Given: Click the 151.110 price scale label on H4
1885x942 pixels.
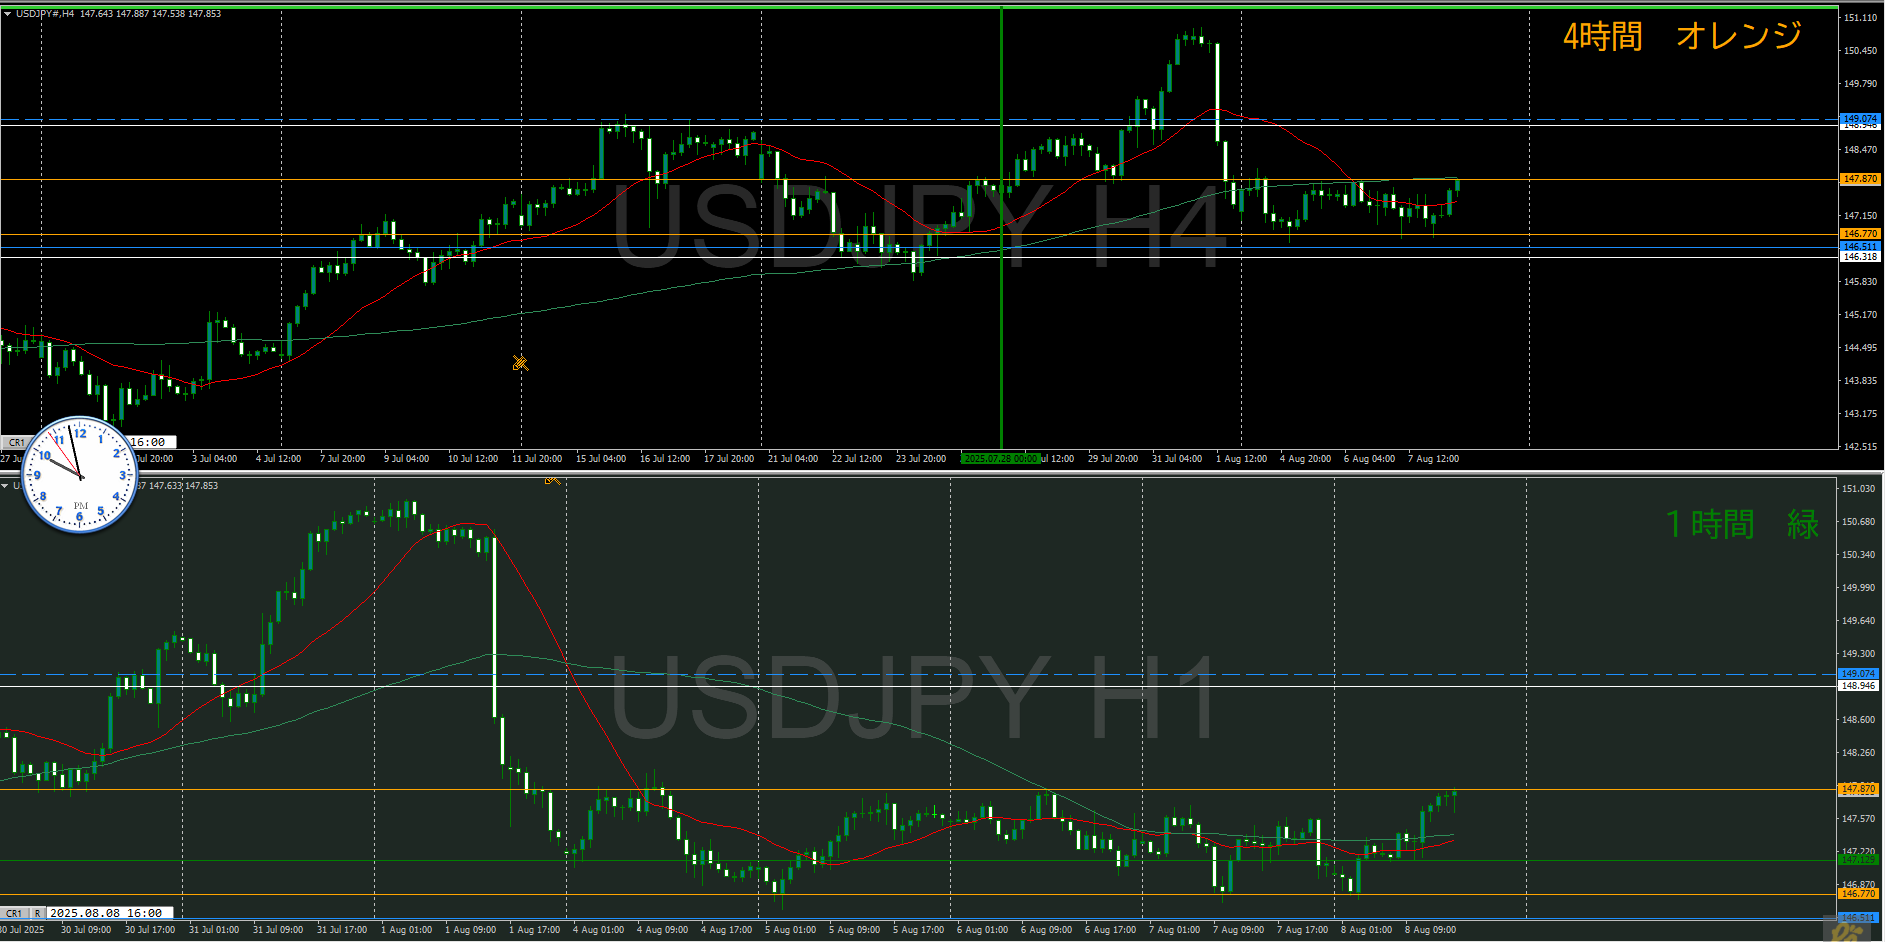Looking at the screenshot, I should (1860, 18).
